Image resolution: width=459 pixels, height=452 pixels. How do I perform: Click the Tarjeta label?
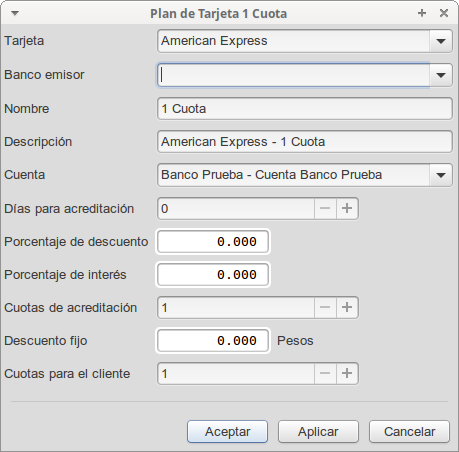coord(24,41)
